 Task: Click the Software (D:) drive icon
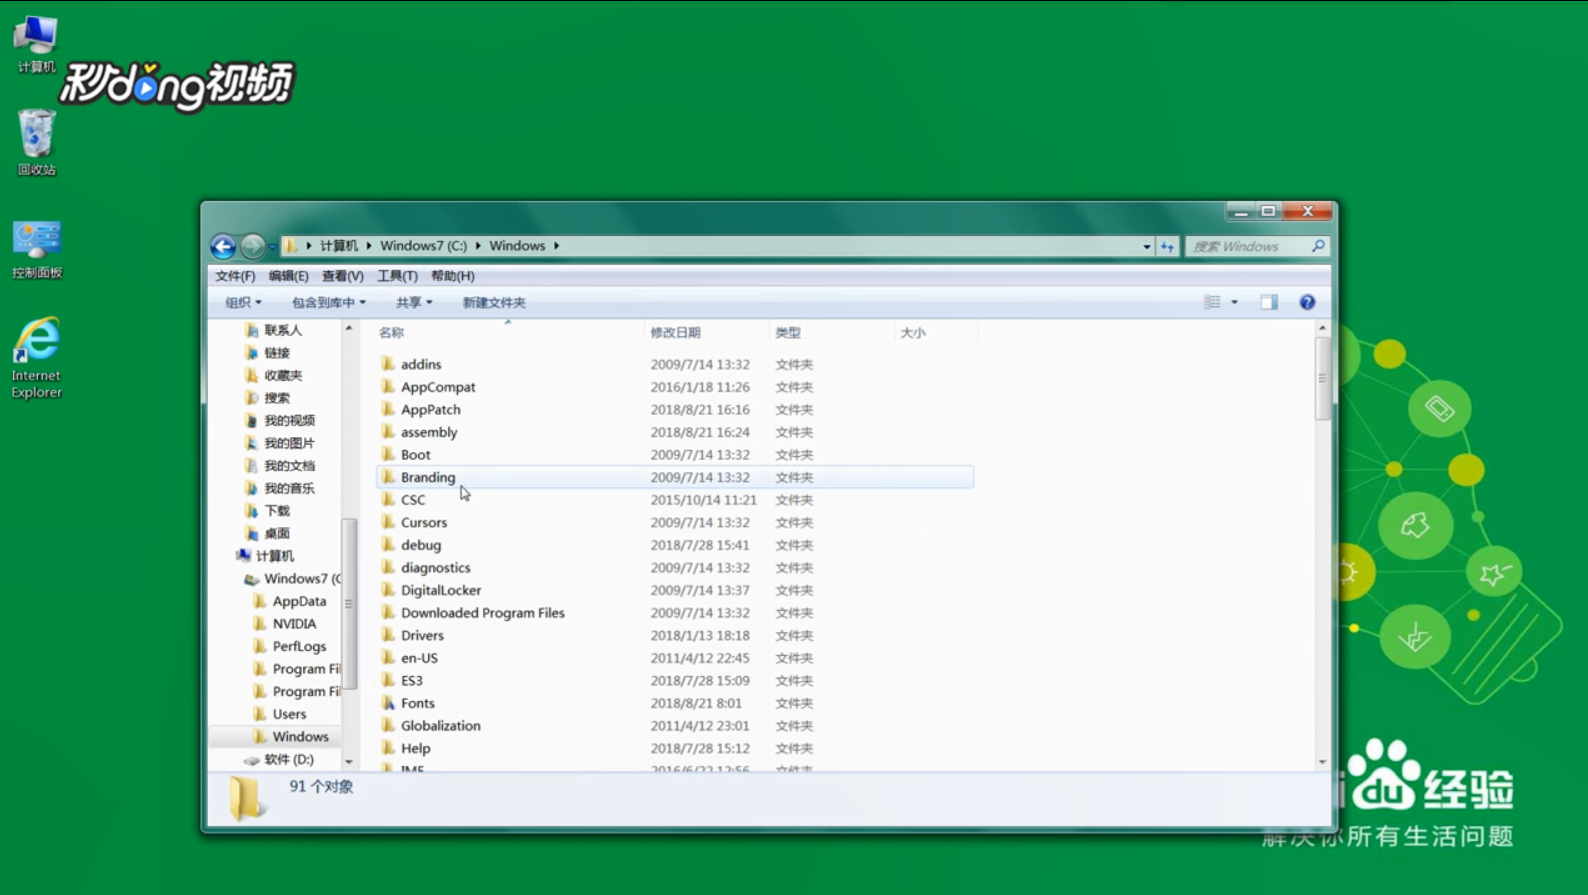251,760
